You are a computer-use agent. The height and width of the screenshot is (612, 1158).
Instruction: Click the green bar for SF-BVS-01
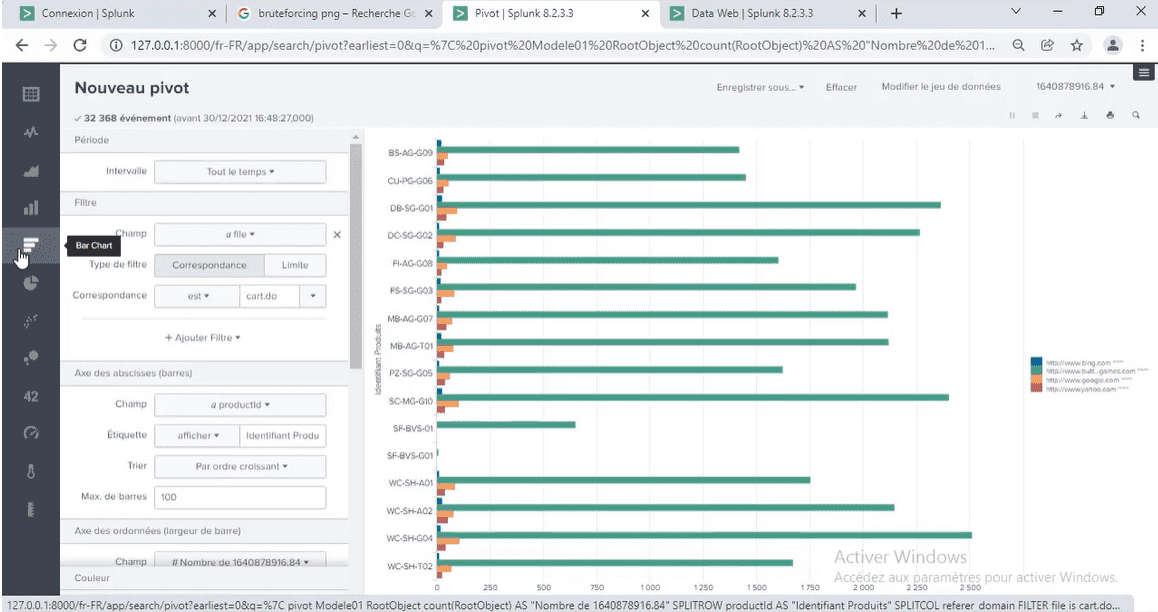point(507,424)
